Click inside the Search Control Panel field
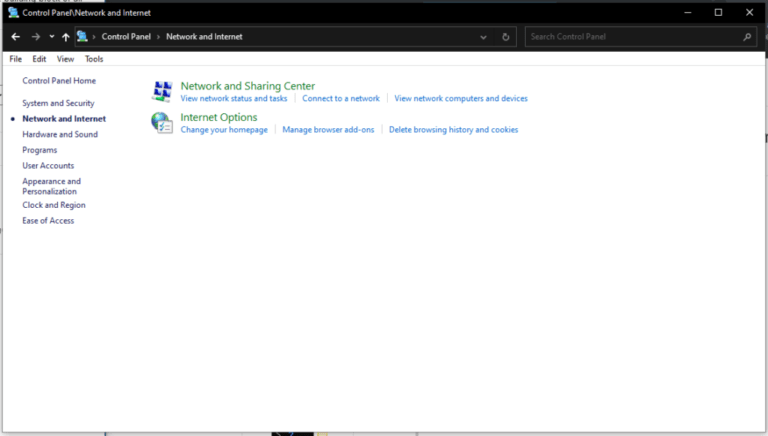Image resolution: width=768 pixels, height=436 pixels. click(x=633, y=37)
